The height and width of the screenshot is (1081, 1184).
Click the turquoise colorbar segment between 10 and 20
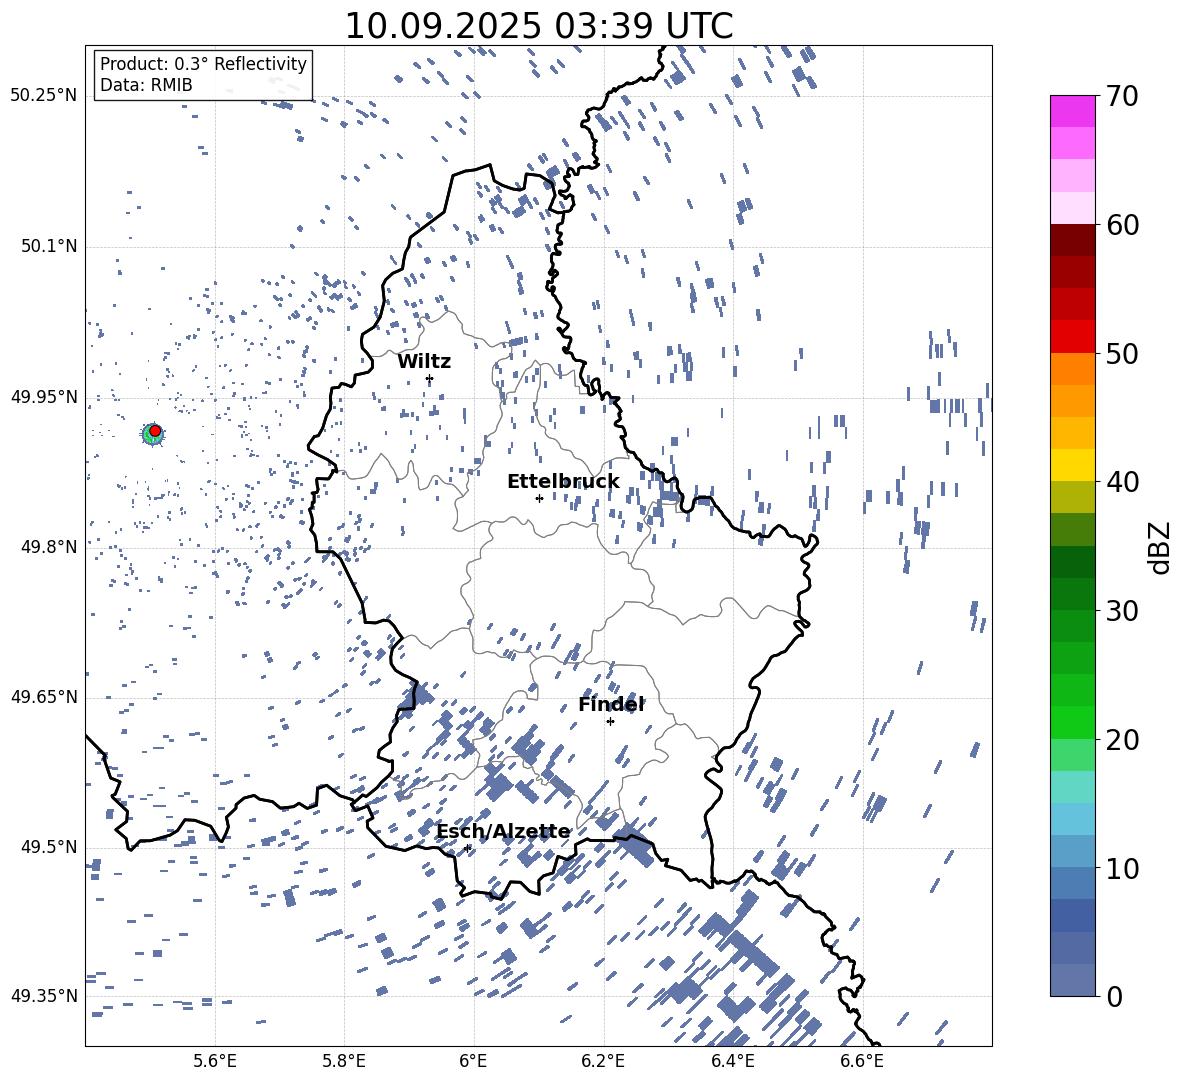click(x=1072, y=787)
